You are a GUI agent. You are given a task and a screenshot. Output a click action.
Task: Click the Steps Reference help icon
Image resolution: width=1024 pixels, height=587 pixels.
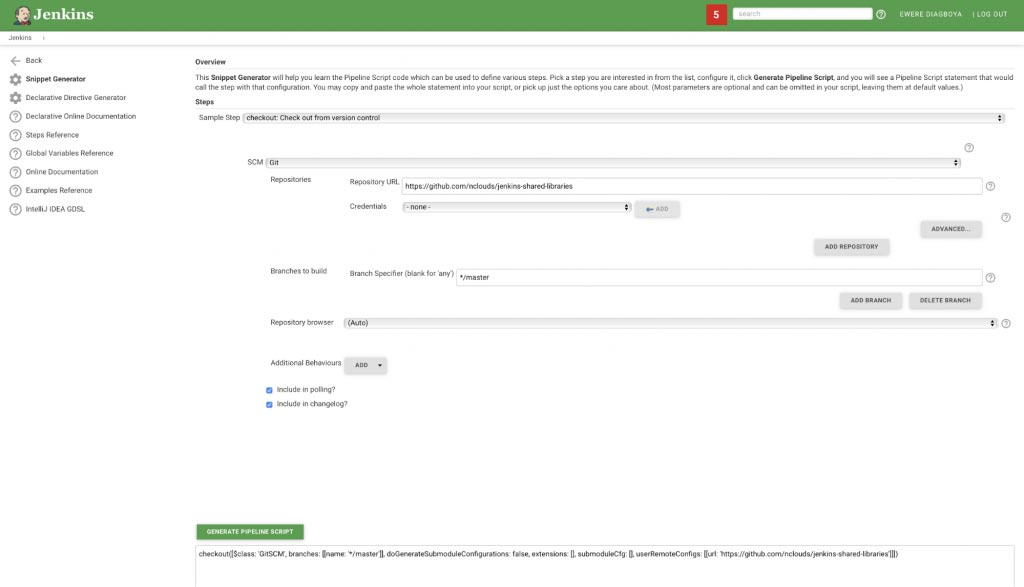coord(15,135)
